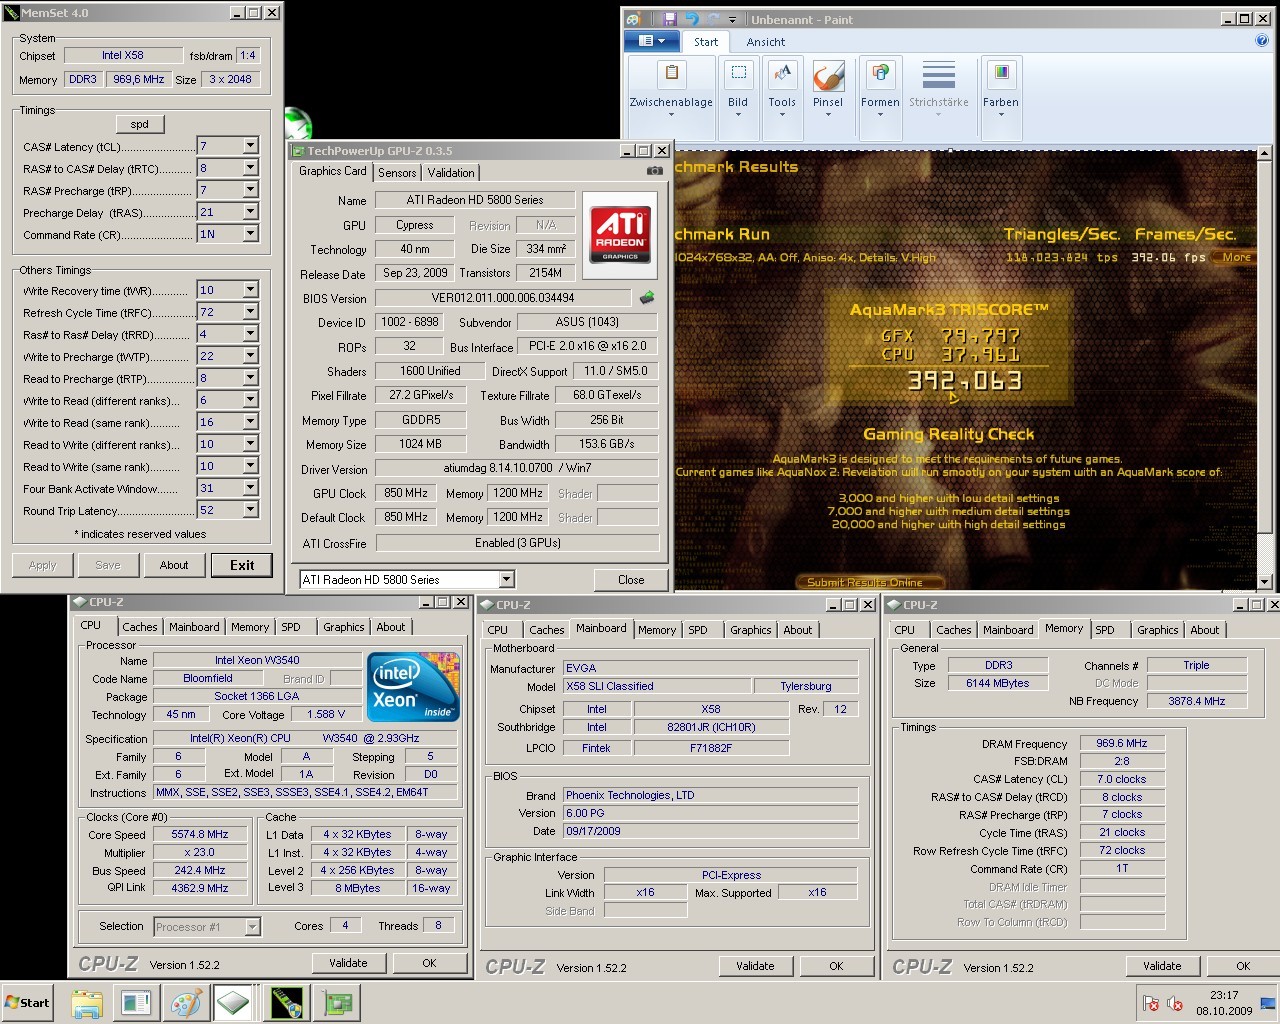Expand the CAS# Latency (tCL) dropdown in MemSet
Screen dimensions: 1280x1024
[x=250, y=146]
